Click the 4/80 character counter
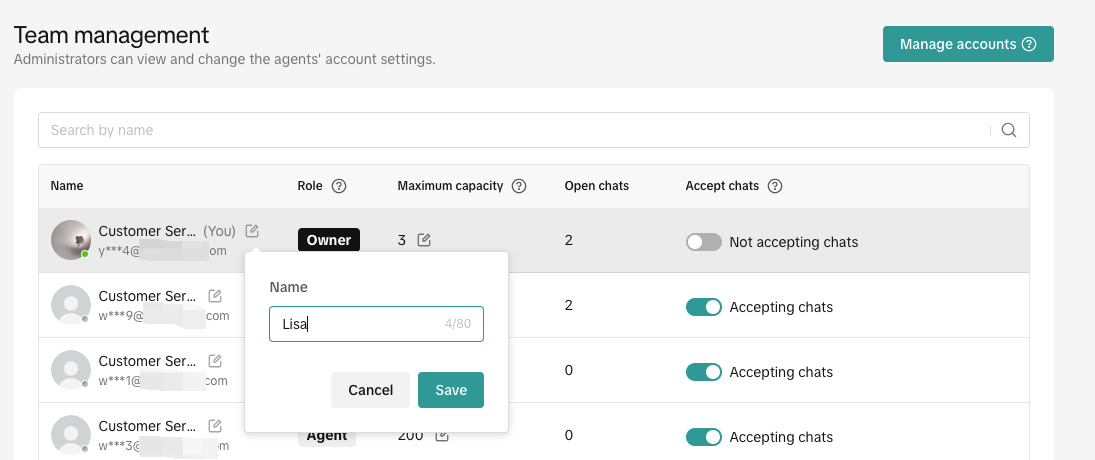1095x460 pixels. click(x=457, y=324)
